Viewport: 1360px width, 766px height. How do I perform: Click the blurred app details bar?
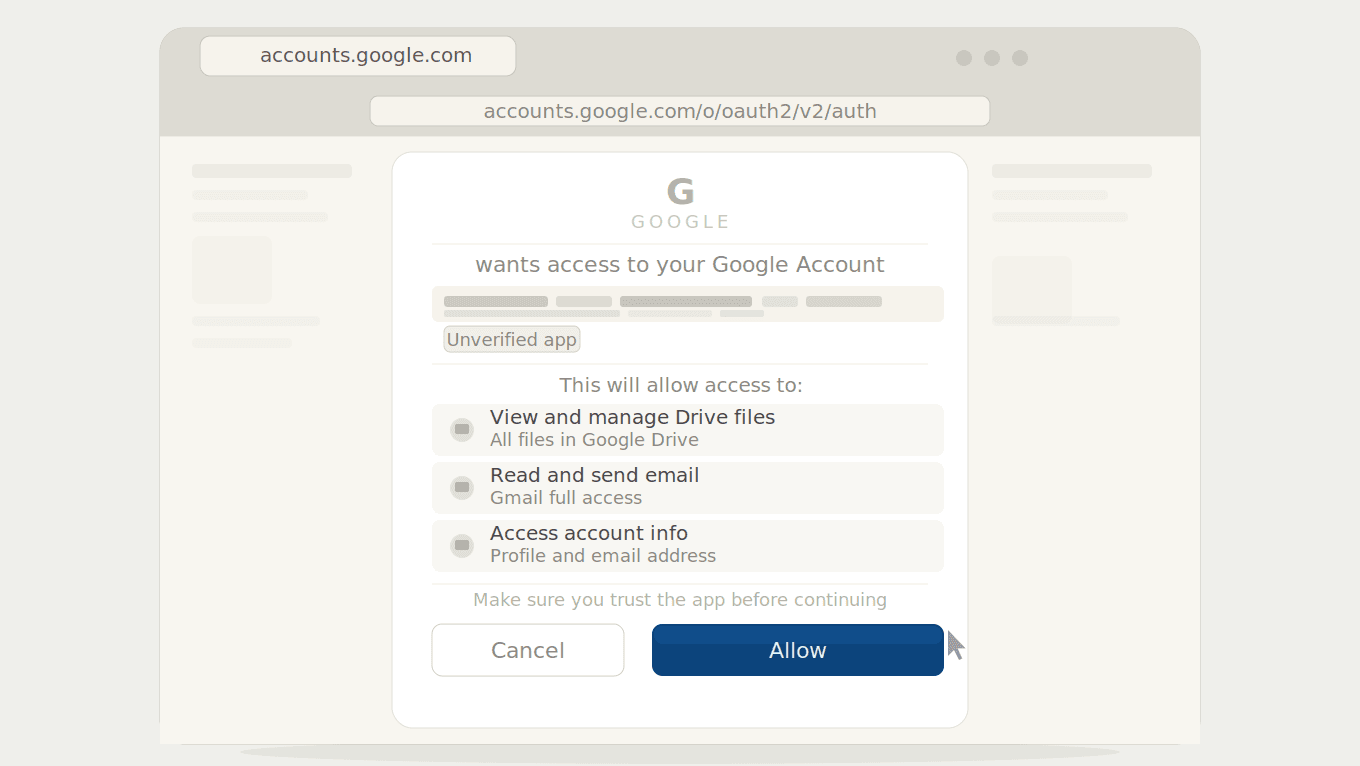tap(688, 304)
